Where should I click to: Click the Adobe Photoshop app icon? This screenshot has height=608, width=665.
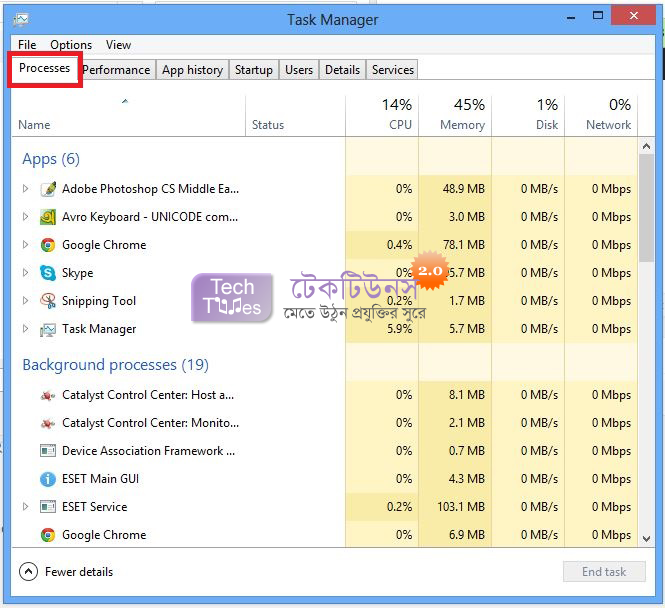tap(48, 189)
